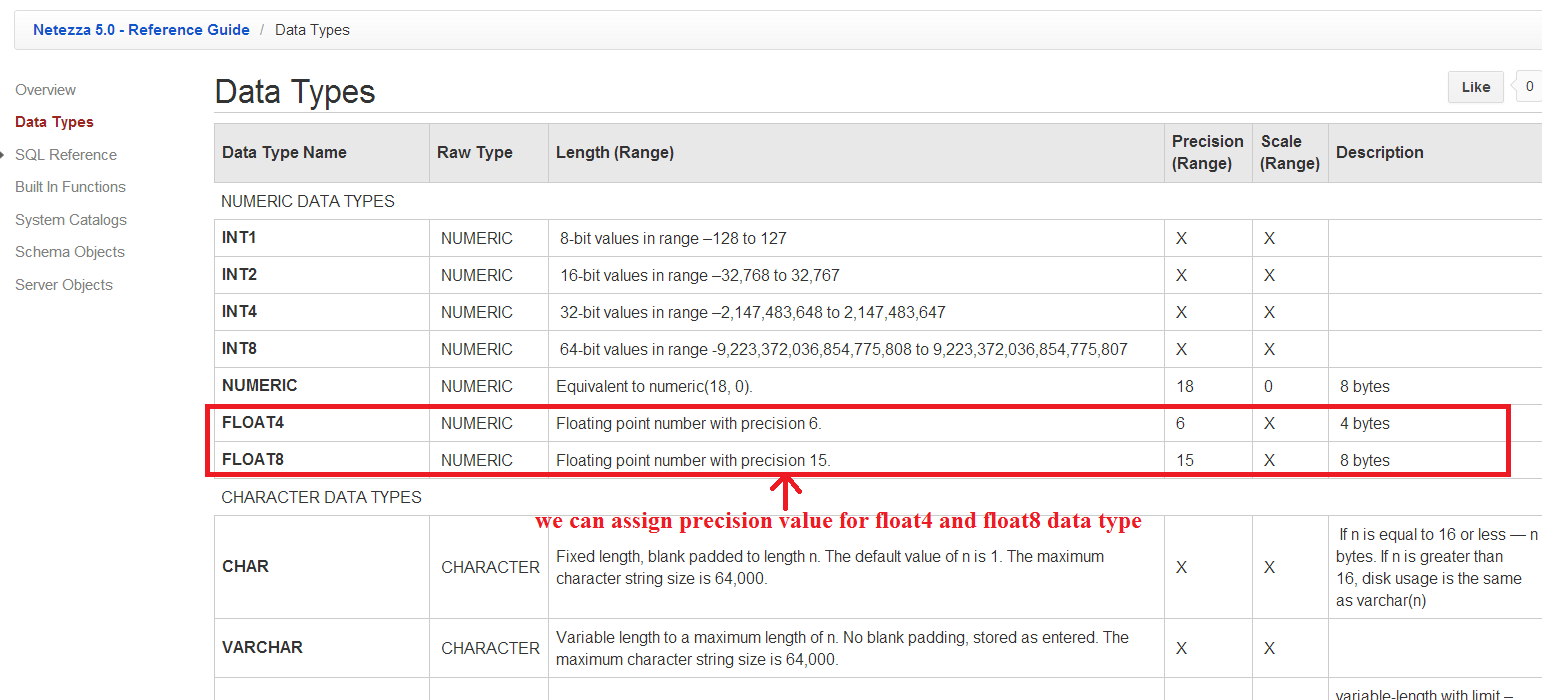Click 'Floating point number with precision 15.'
Screen dimensions: 1542x700
point(693,461)
